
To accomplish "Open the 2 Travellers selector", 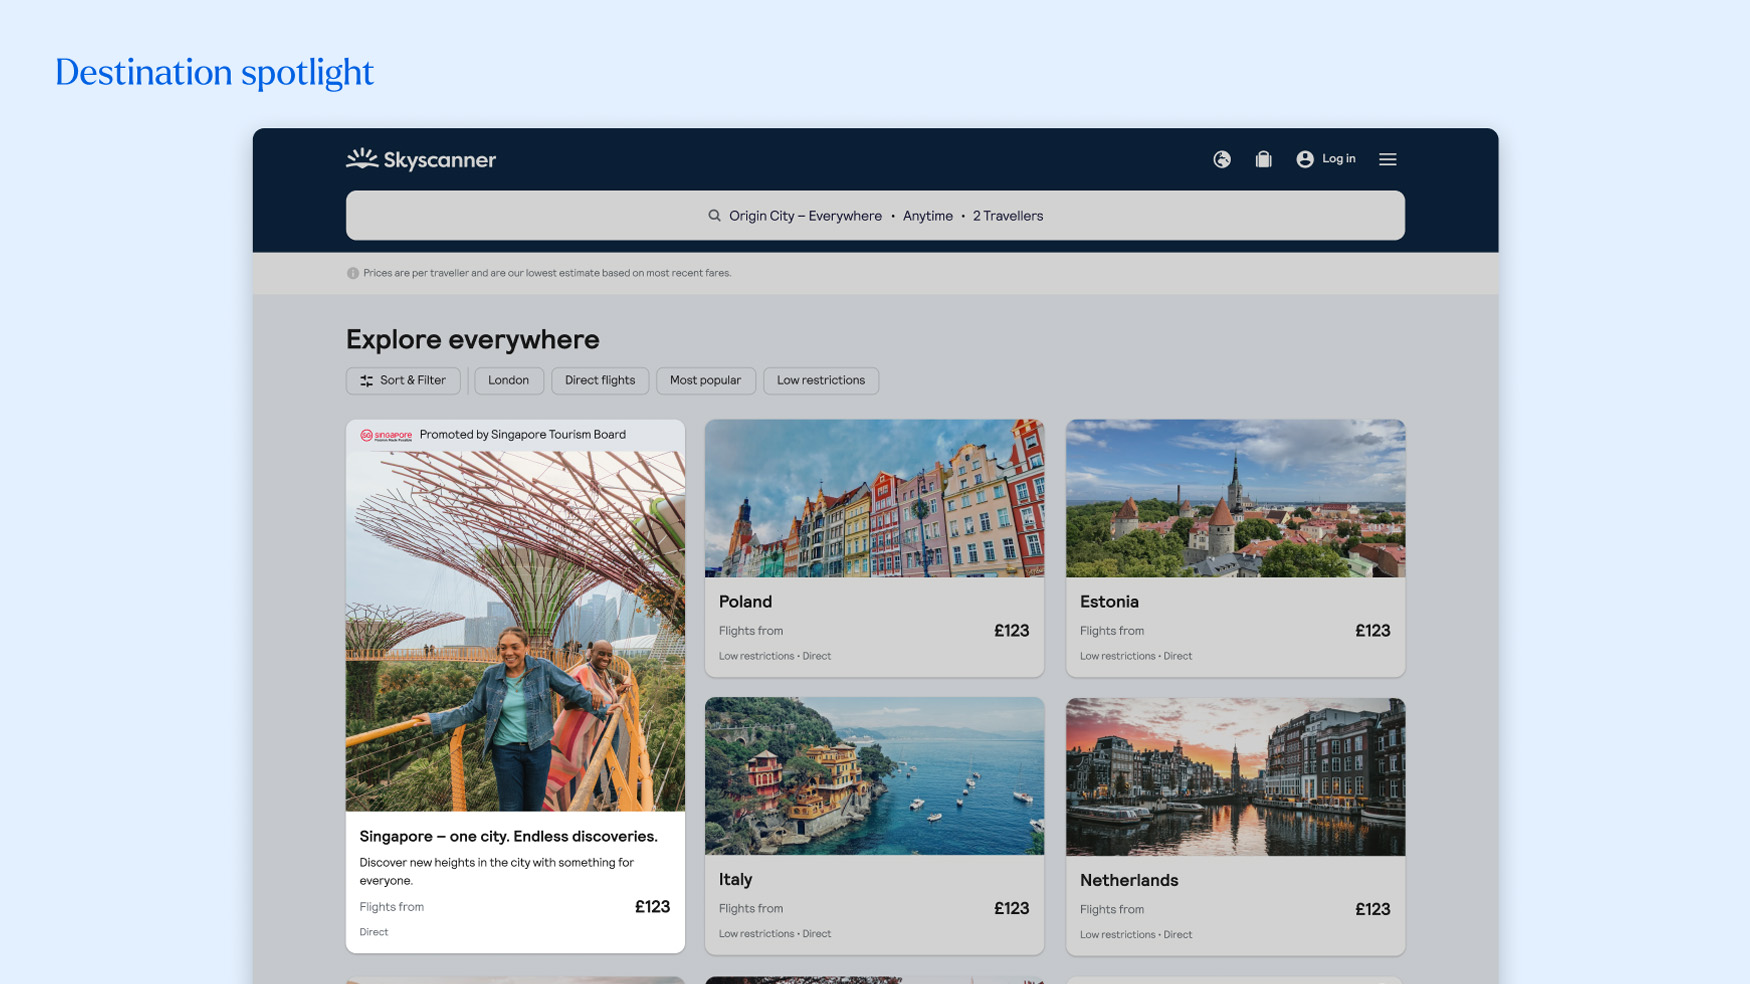I will coord(1007,215).
